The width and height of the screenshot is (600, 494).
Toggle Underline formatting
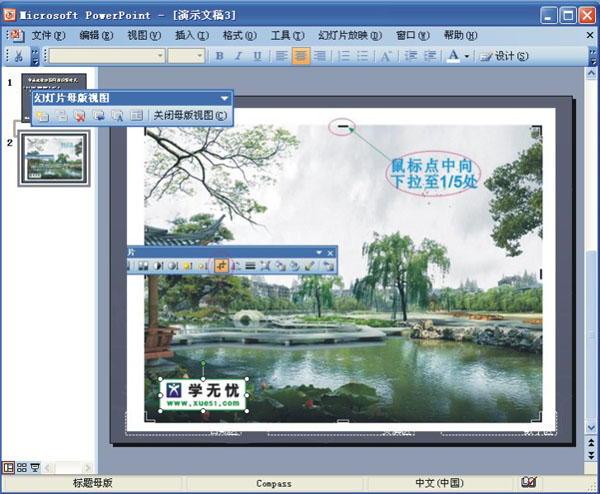[x=258, y=56]
